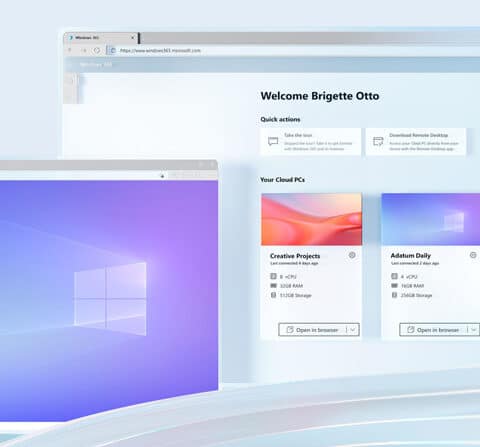This screenshot has height=447, width=480.
Task: Click the storage icon on Adatum Daily card
Action: coord(394,295)
